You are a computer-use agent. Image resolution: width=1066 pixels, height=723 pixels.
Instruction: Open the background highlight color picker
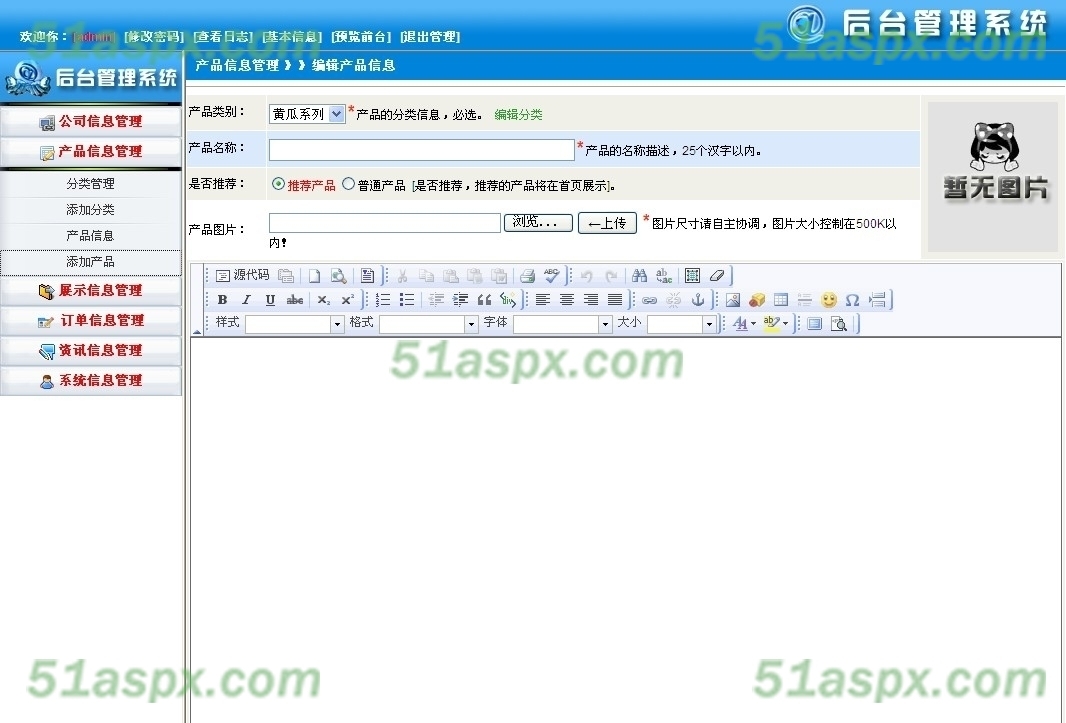tap(775, 324)
